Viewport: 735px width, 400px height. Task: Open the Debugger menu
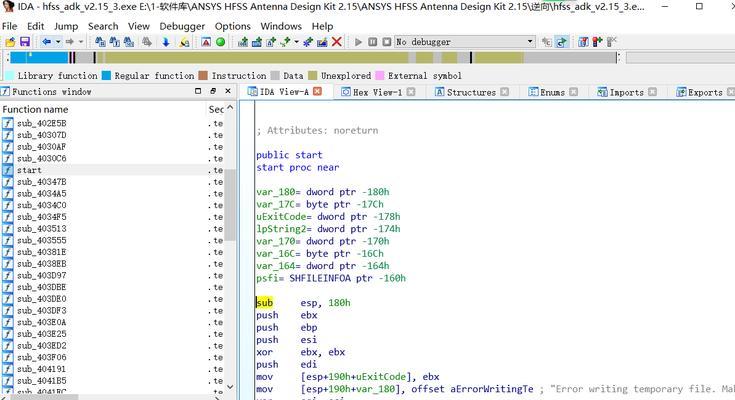182,26
